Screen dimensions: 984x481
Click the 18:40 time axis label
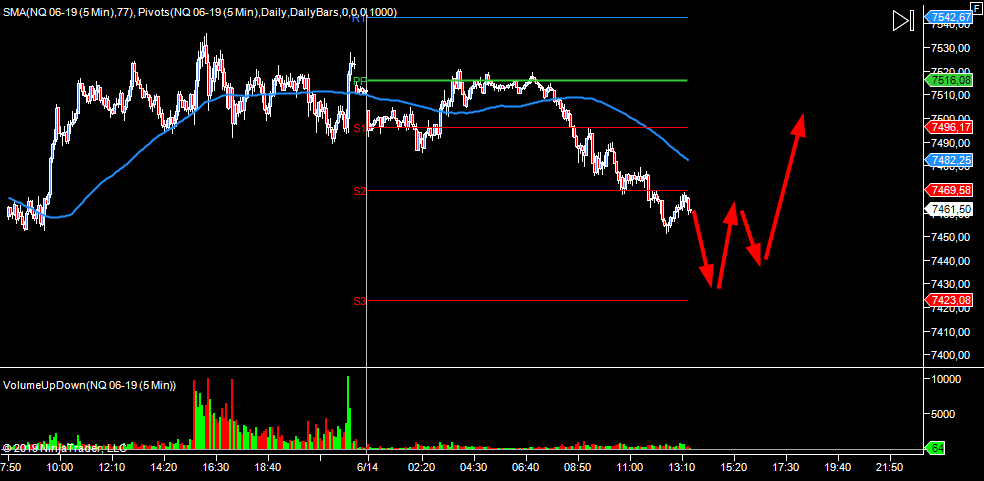pyautogui.click(x=268, y=468)
